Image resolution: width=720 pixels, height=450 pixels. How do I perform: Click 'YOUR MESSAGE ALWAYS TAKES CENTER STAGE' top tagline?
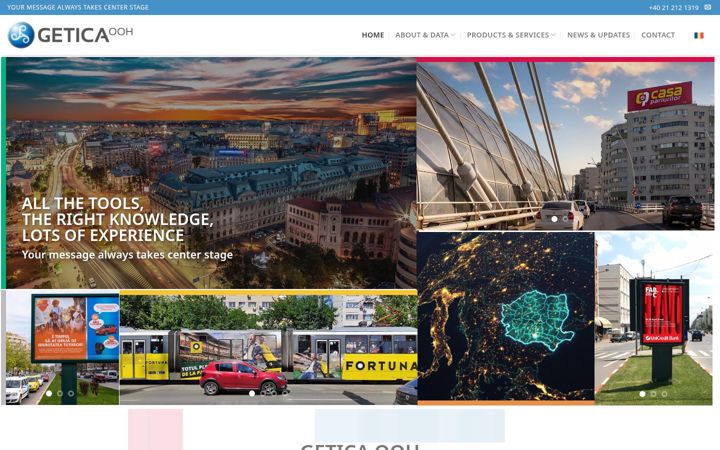click(x=78, y=7)
